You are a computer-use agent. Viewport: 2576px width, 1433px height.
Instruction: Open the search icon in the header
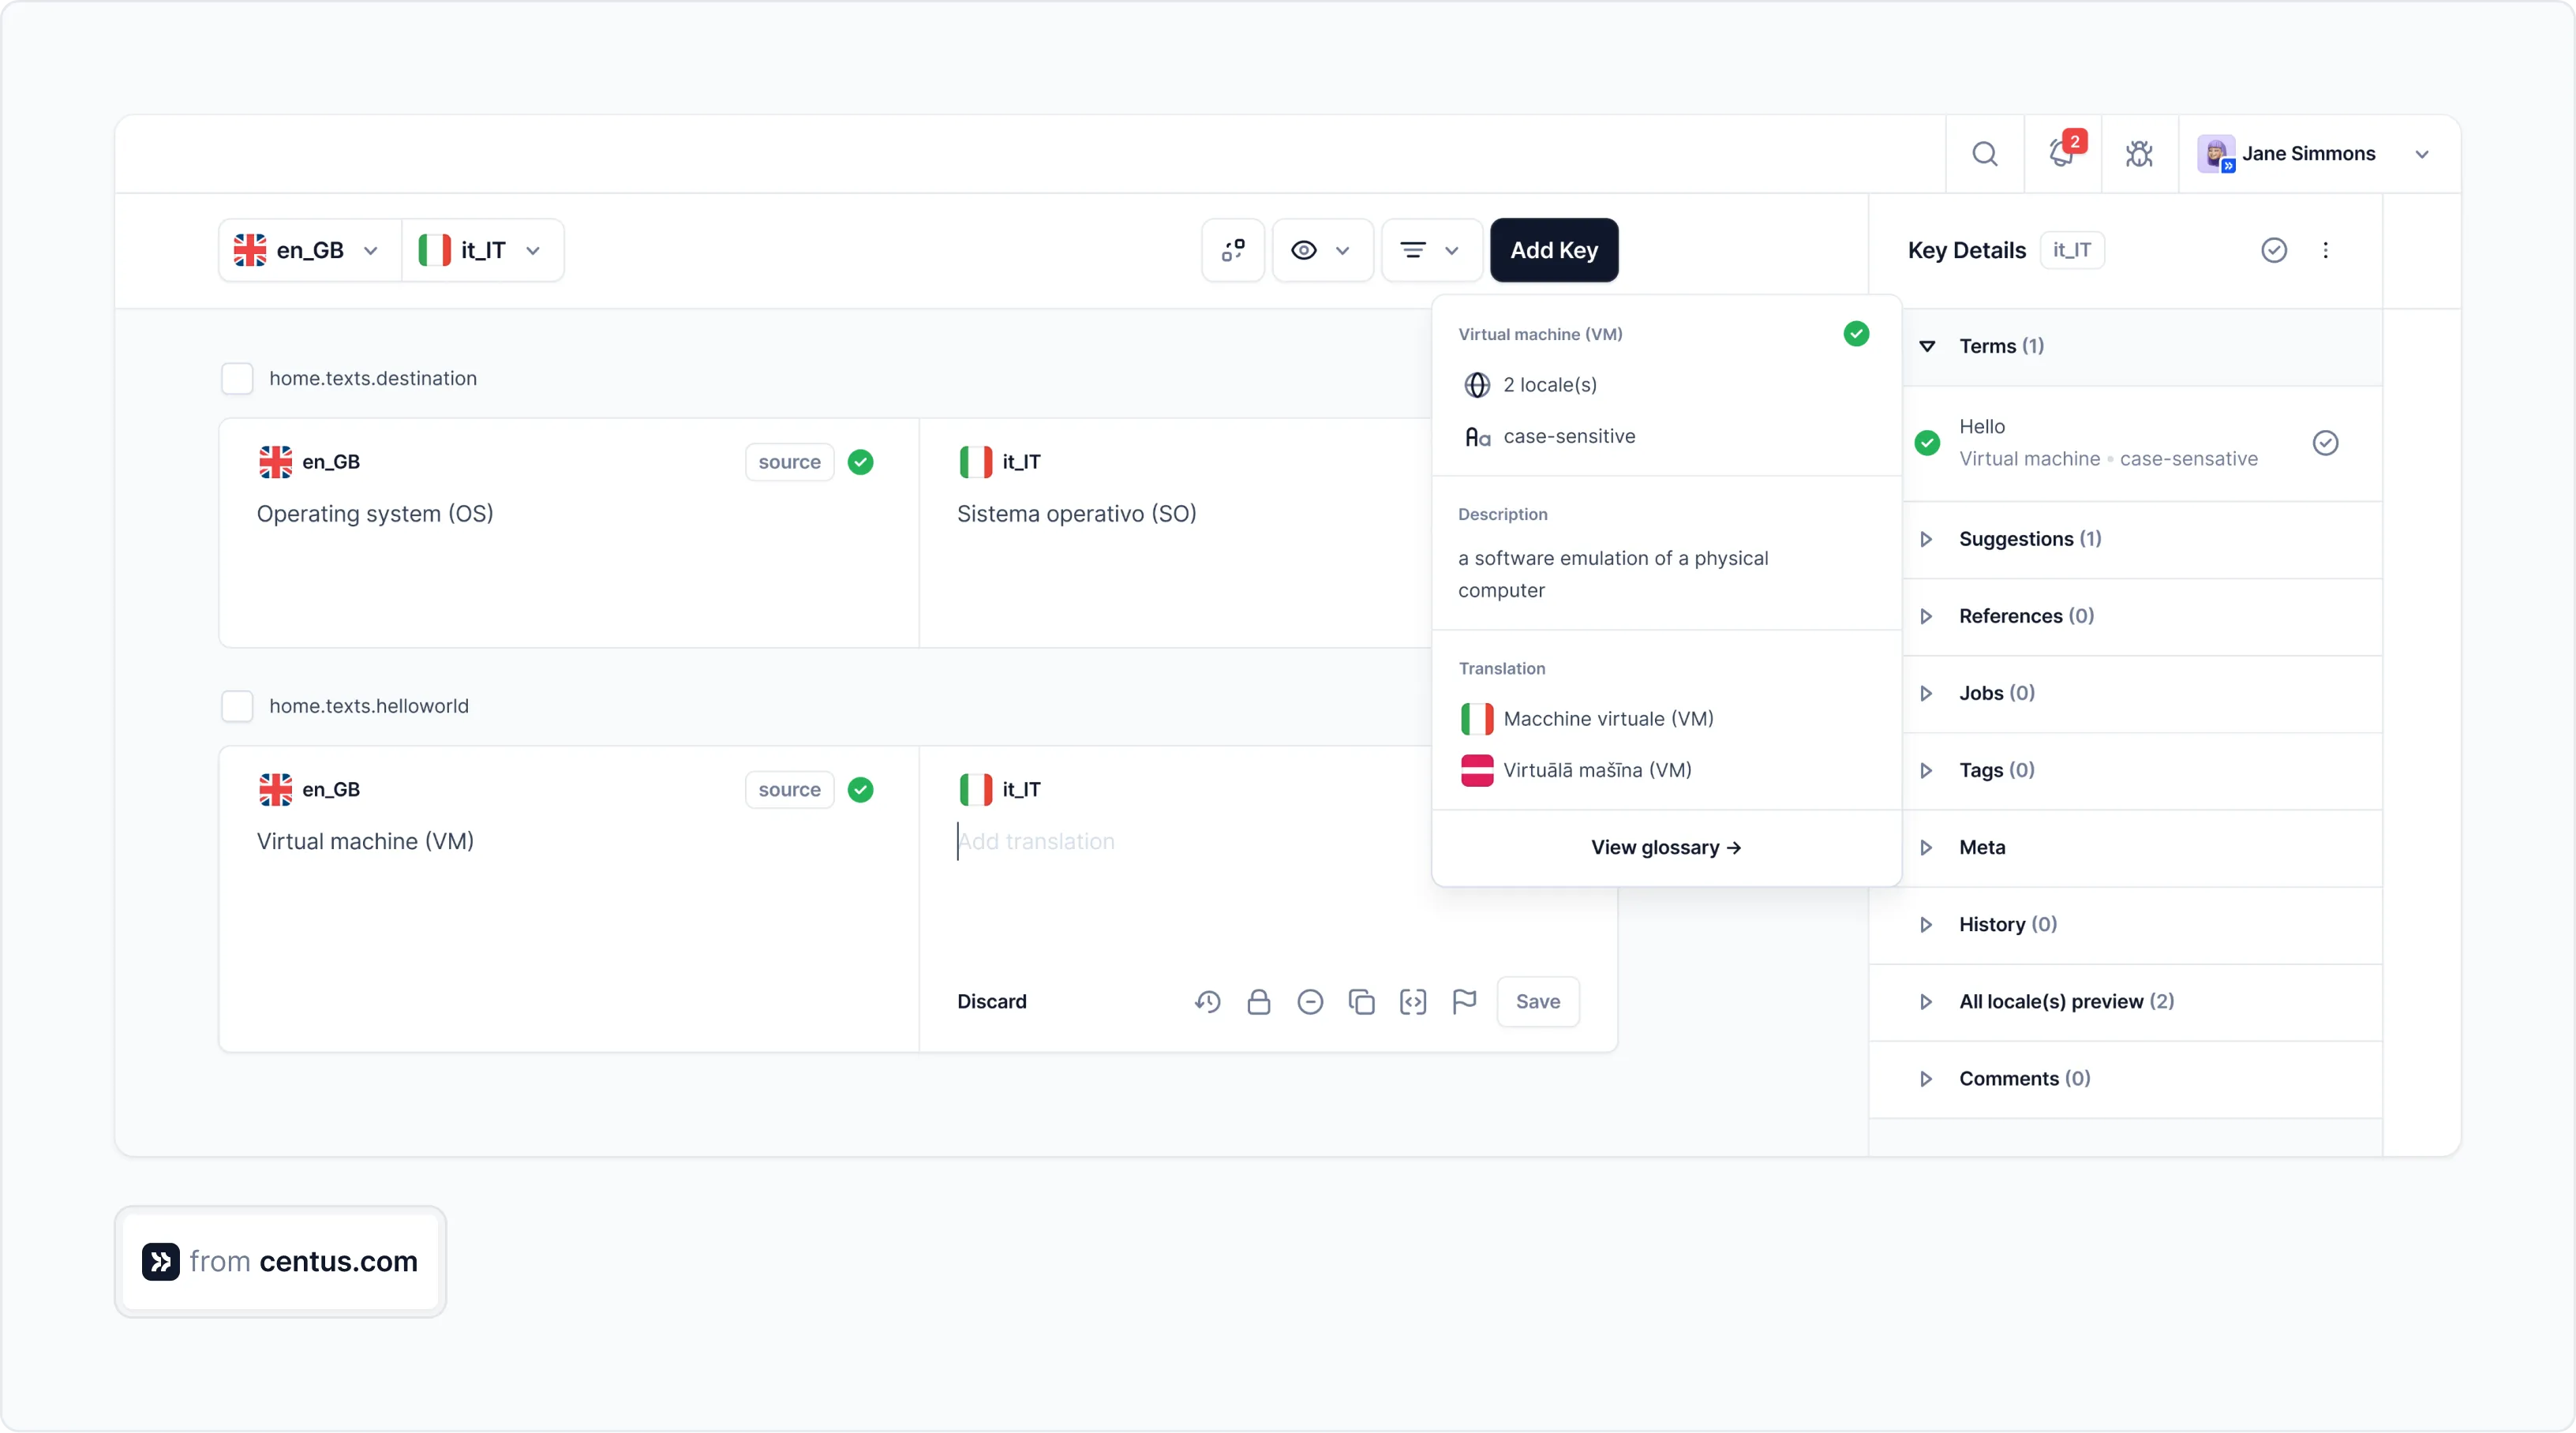[1985, 153]
